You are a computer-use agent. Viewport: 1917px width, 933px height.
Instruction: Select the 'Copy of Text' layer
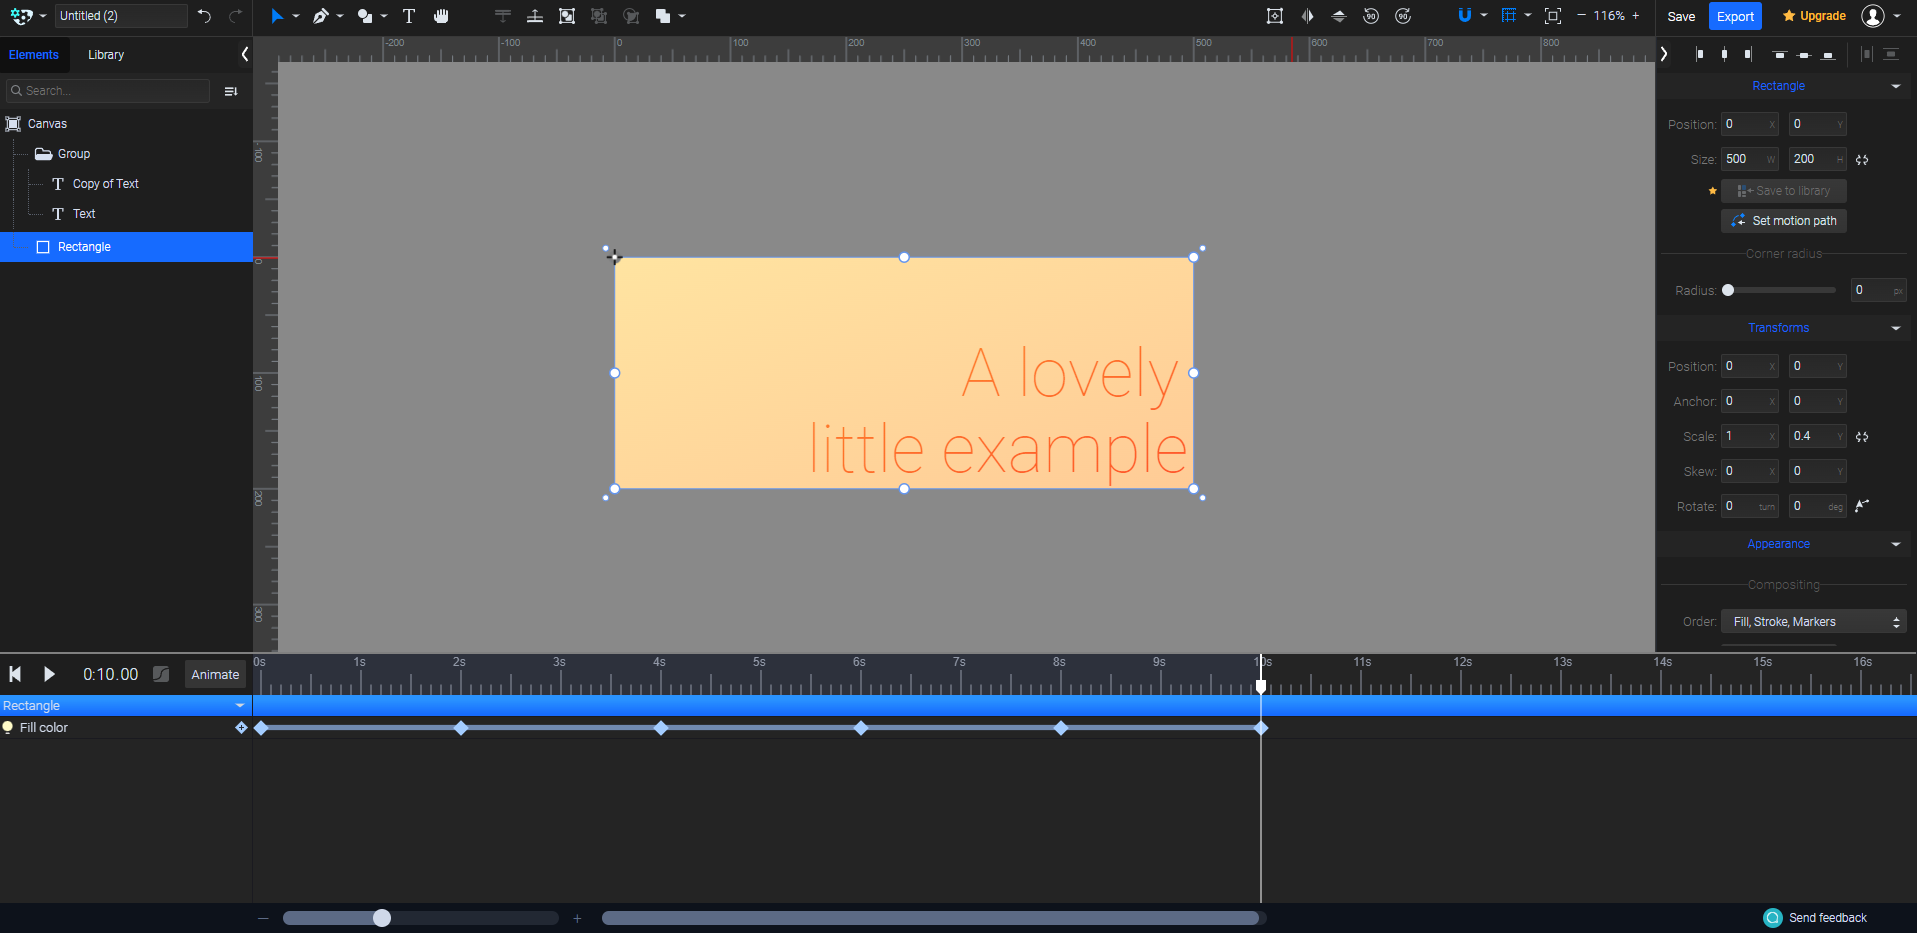pos(105,183)
